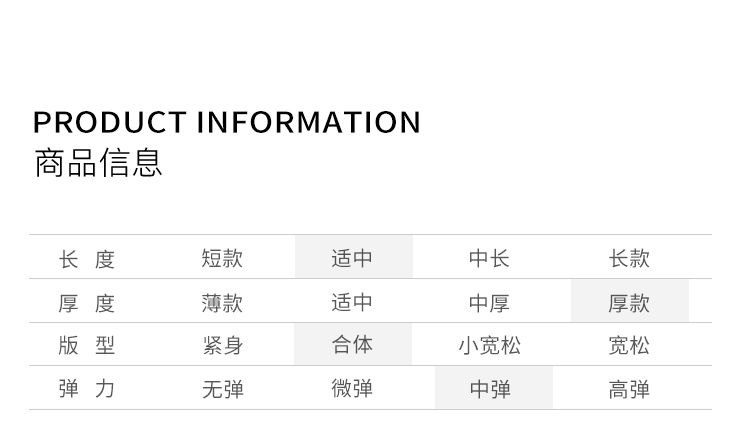750x436 pixels.
Task: Select 短款 in the length row
Action: pos(222,258)
